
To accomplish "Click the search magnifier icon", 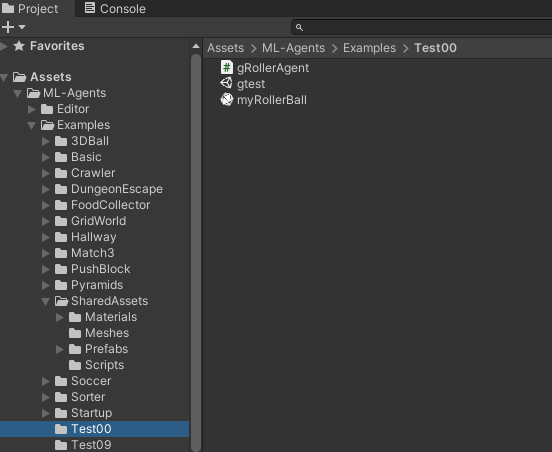I will 299,27.
